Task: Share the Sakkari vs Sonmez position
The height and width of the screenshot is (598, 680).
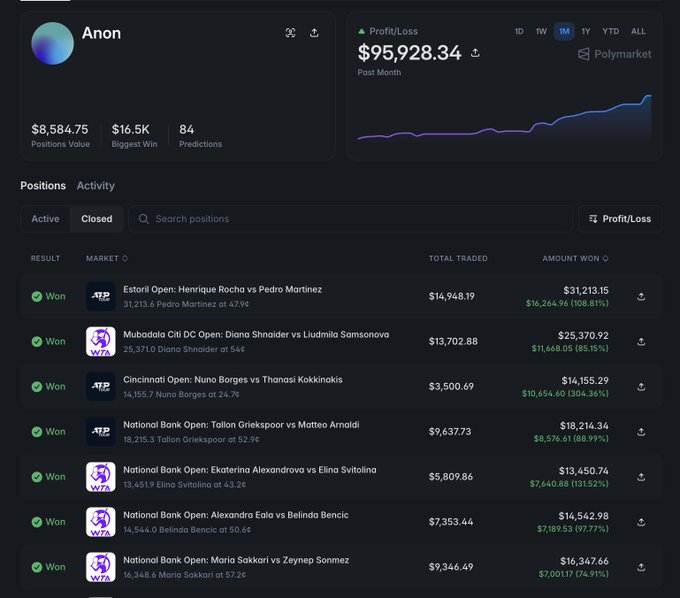Action: [641, 567]
